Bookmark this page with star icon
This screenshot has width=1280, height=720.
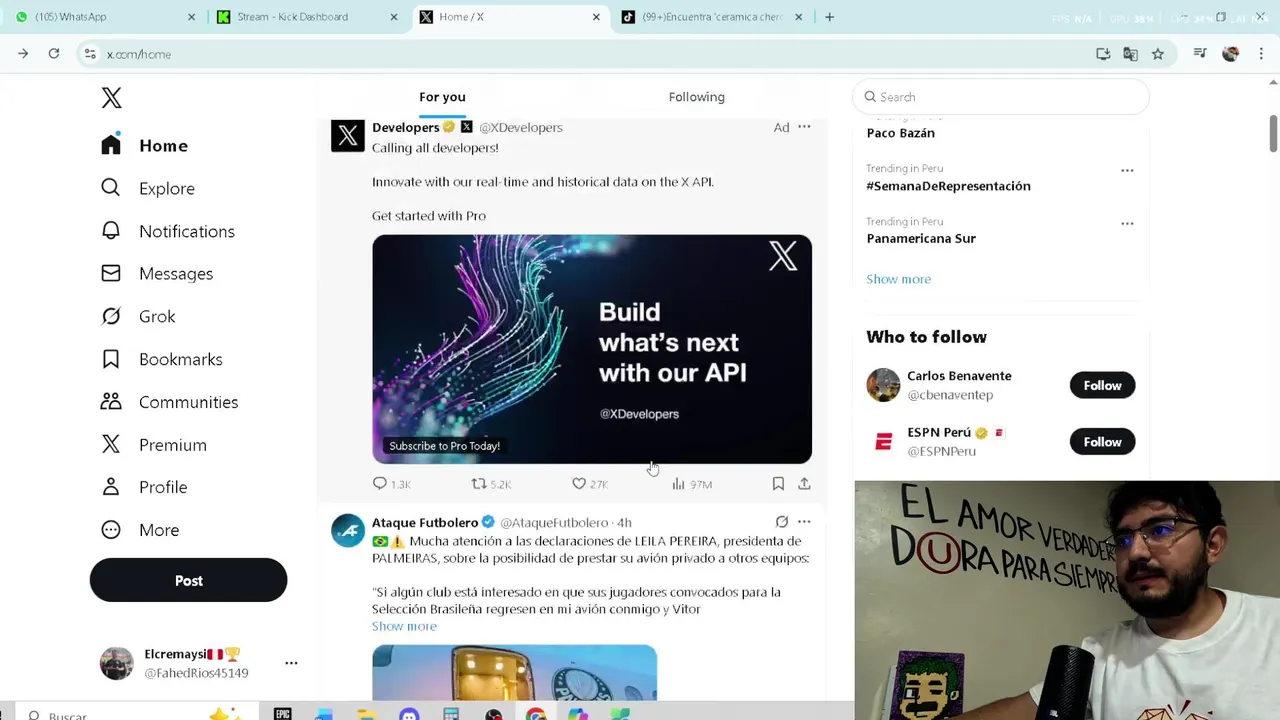tap(1158, 54)
